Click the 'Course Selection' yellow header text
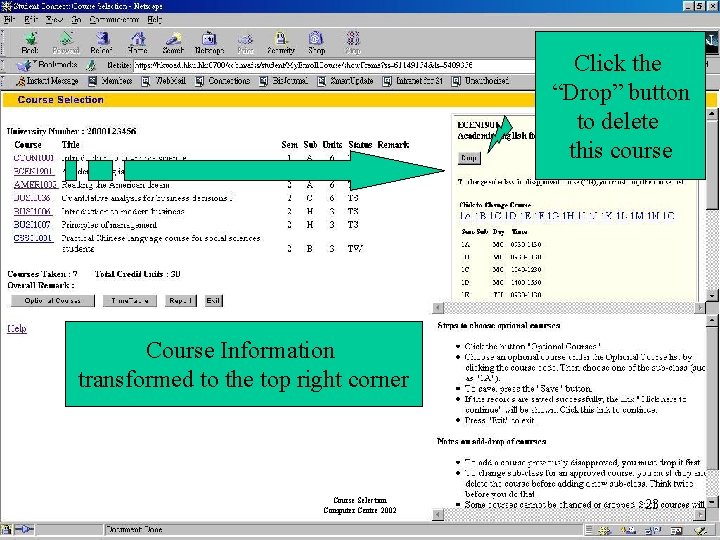The height and width of the screenshot is (540, 720). point(61,100)
